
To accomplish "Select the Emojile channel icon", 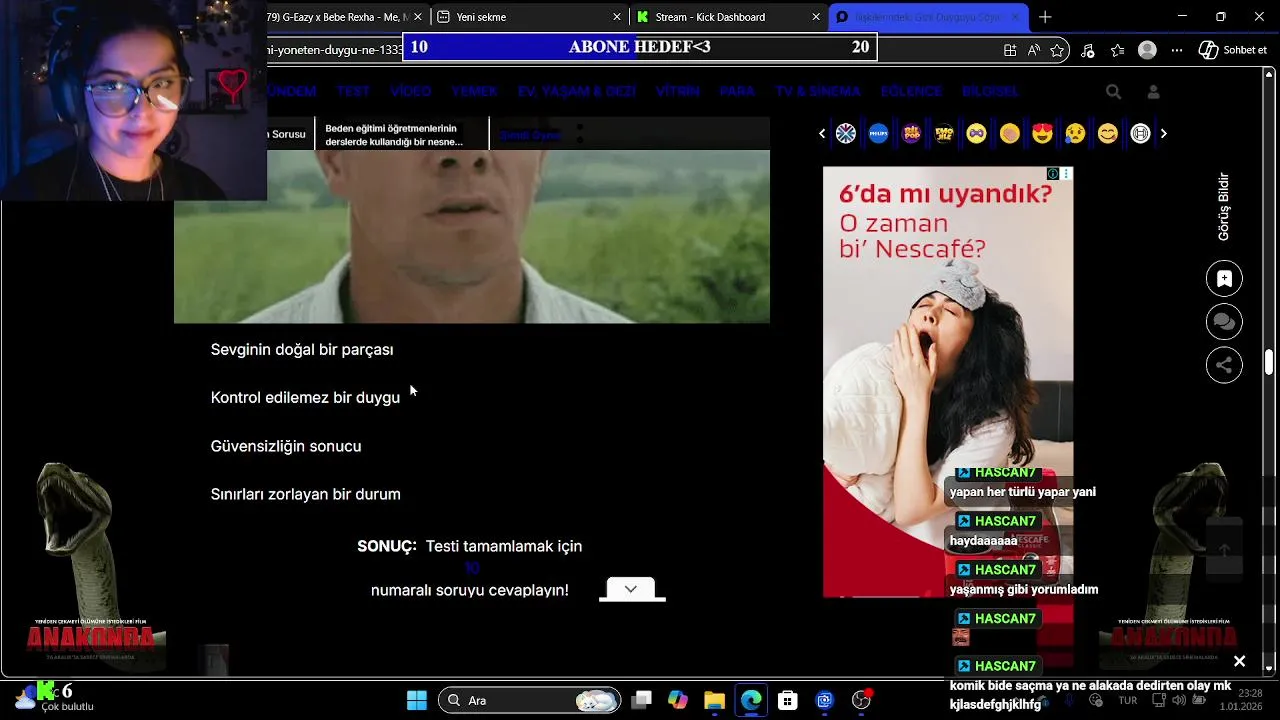I will [944, 133].
